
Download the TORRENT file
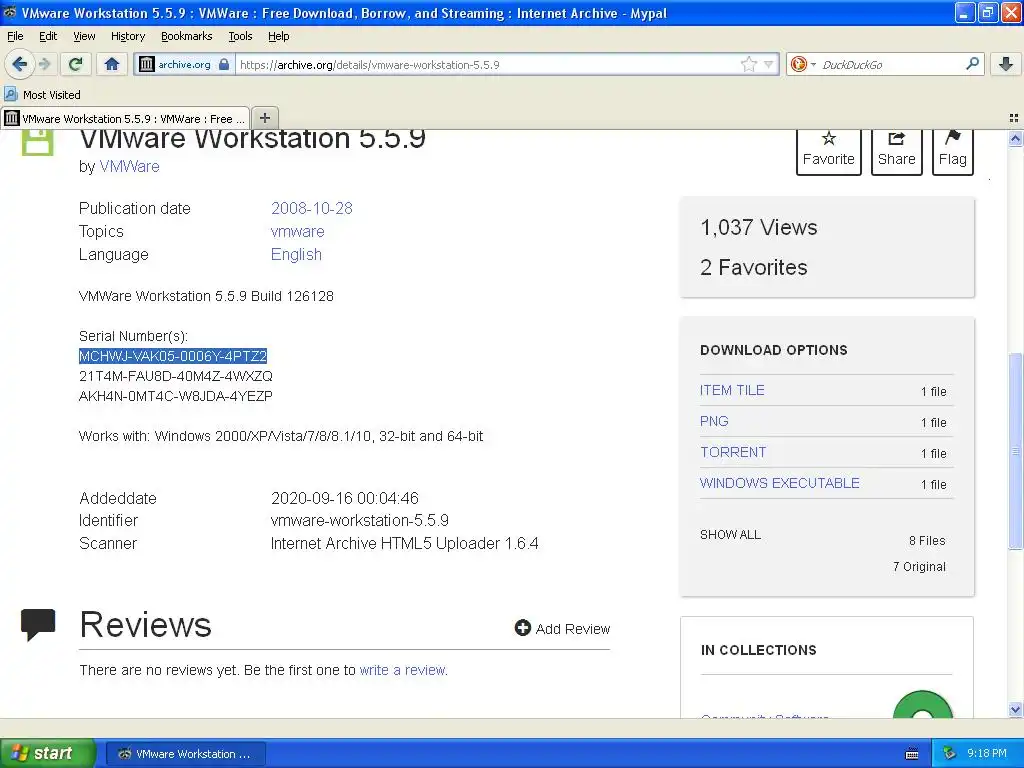point(733,452)
